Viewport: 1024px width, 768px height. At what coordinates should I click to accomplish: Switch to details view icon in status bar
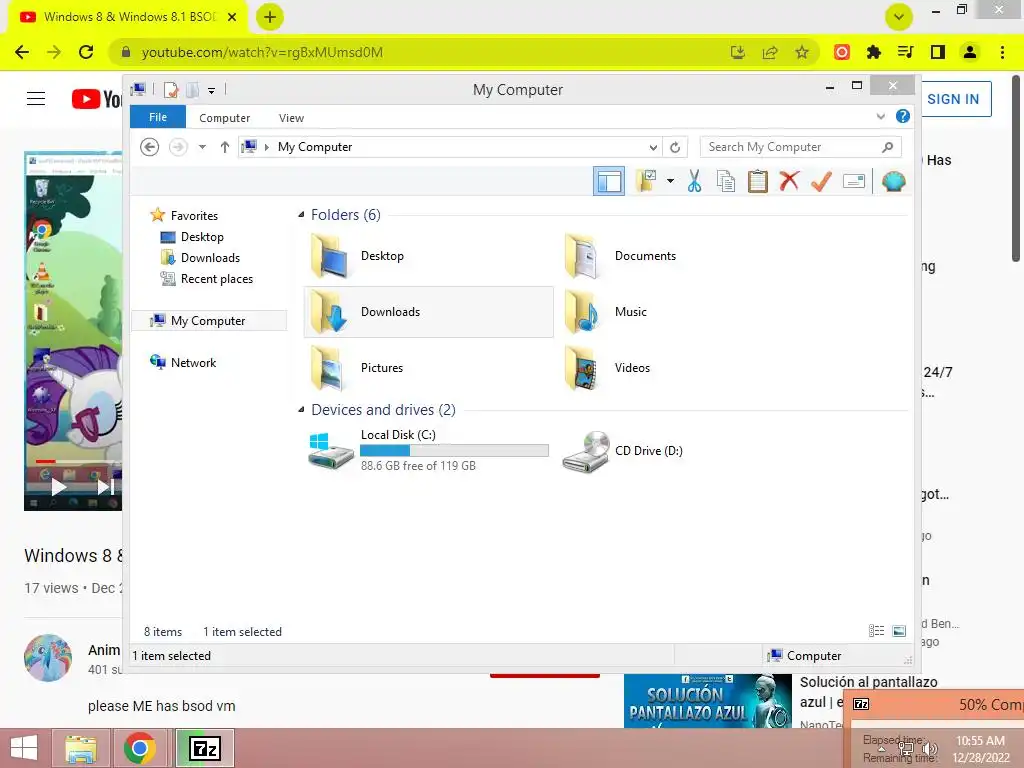876,630
